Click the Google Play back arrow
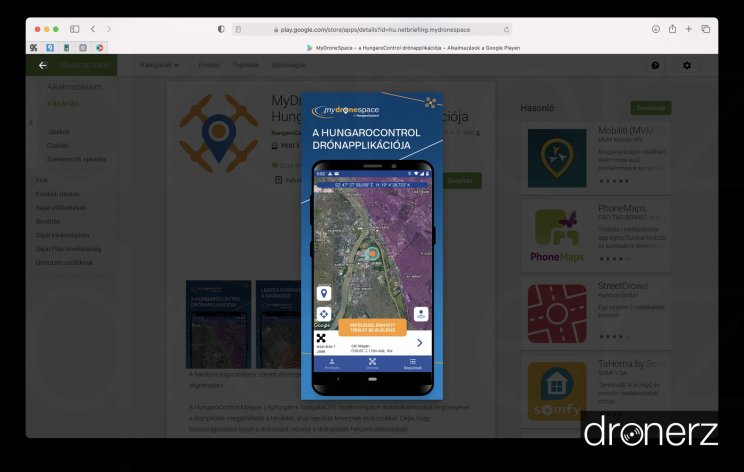 click(x=43, y=65)
